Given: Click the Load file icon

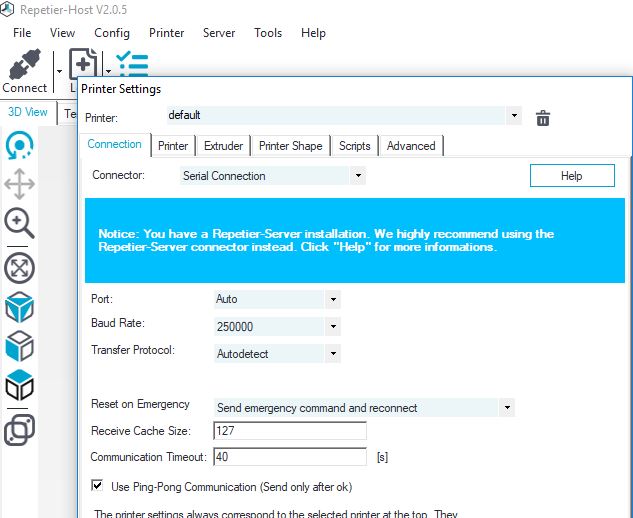Looking at the screenshot, I should (82, 64).
